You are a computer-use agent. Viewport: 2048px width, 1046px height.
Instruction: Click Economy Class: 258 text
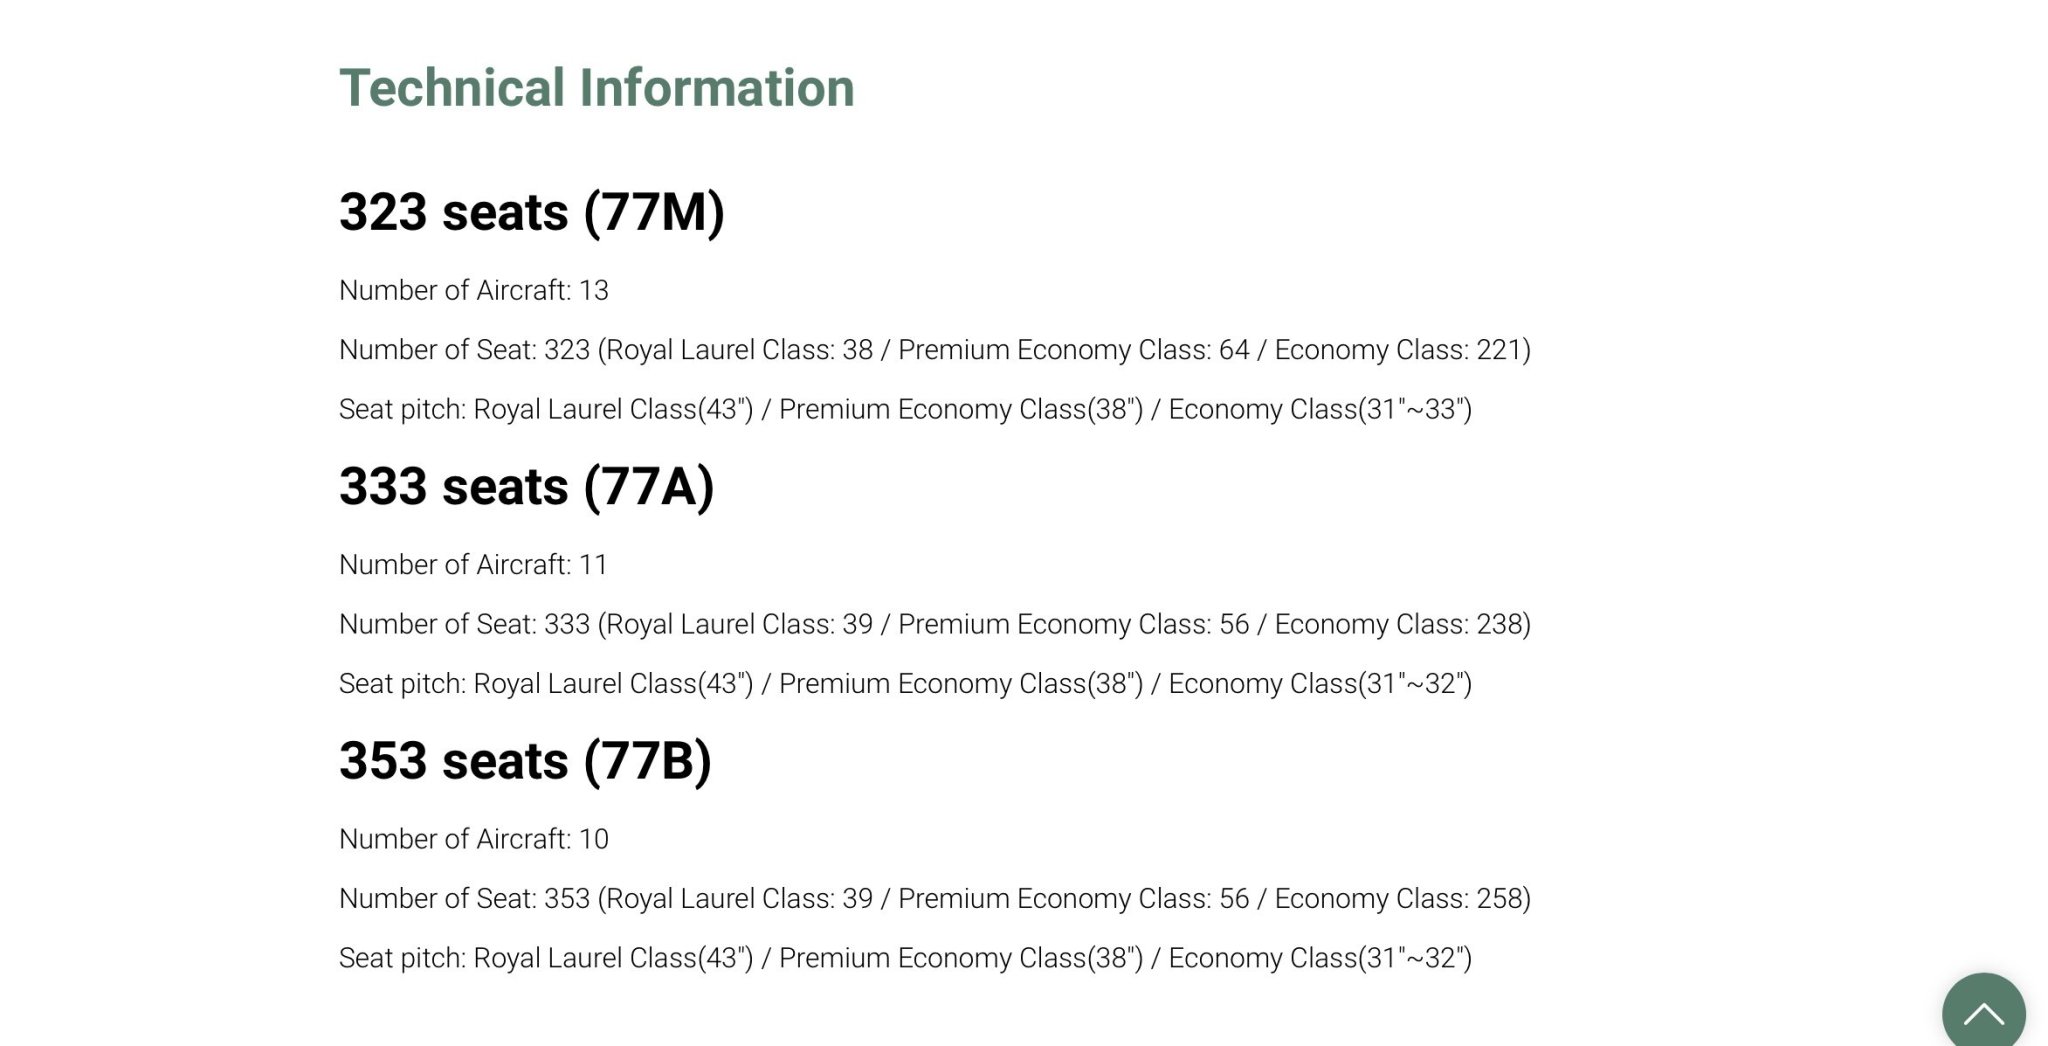pyautogui.click(x=1399, y=899)
